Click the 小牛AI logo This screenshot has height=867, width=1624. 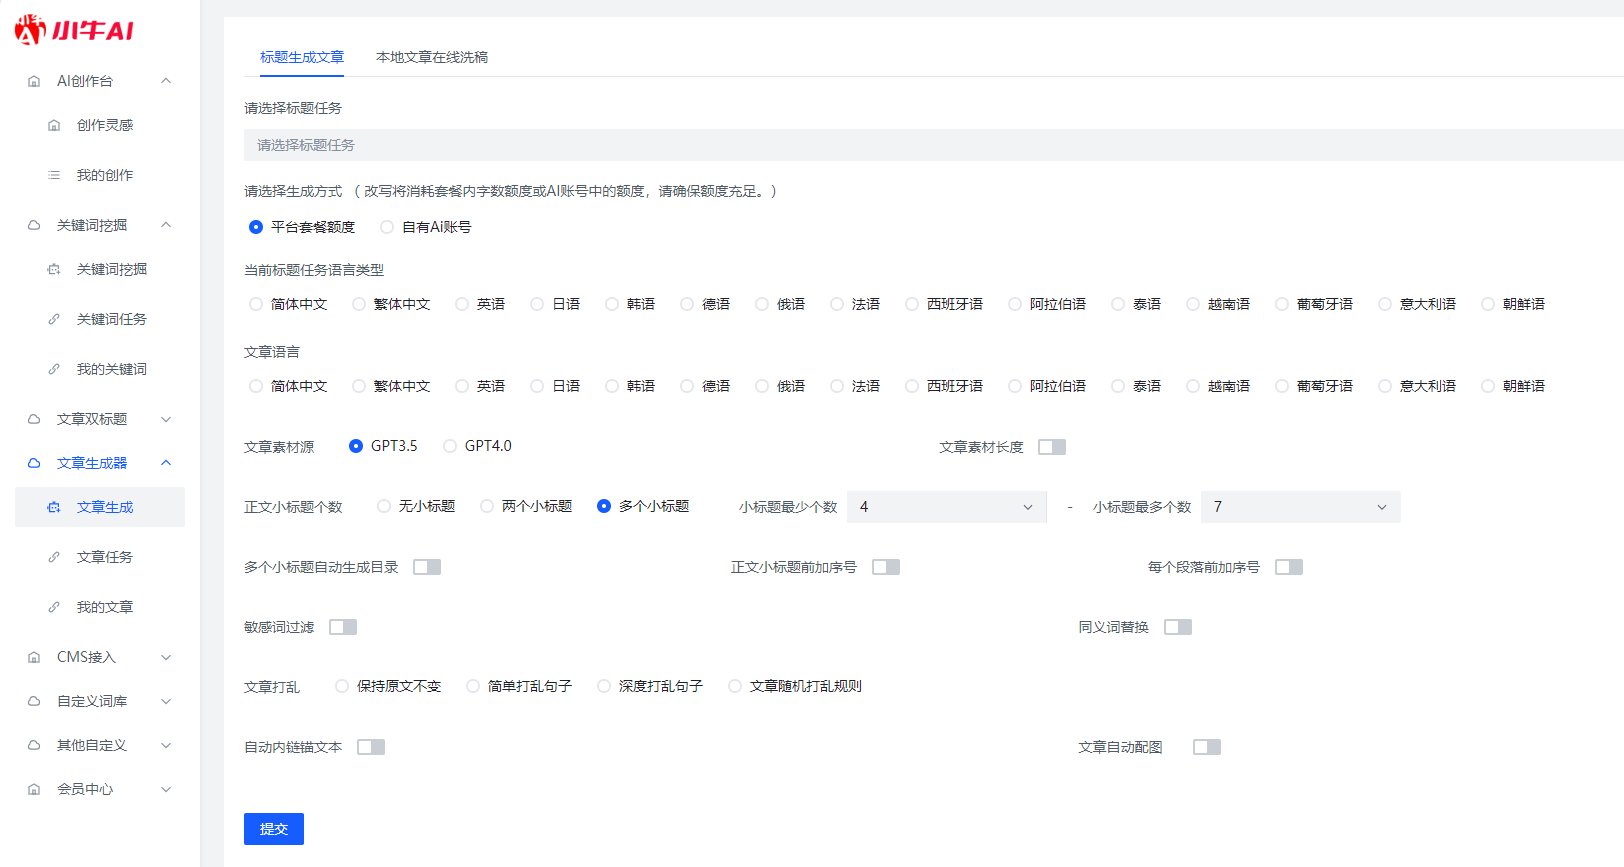point(75,30)
